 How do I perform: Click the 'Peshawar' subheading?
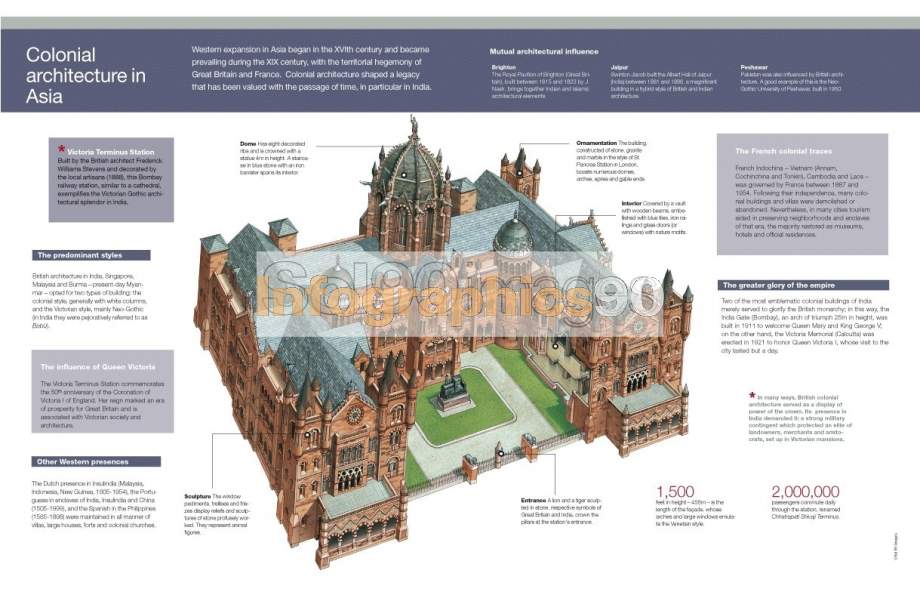pyautogui.click(x=754, y=67)
